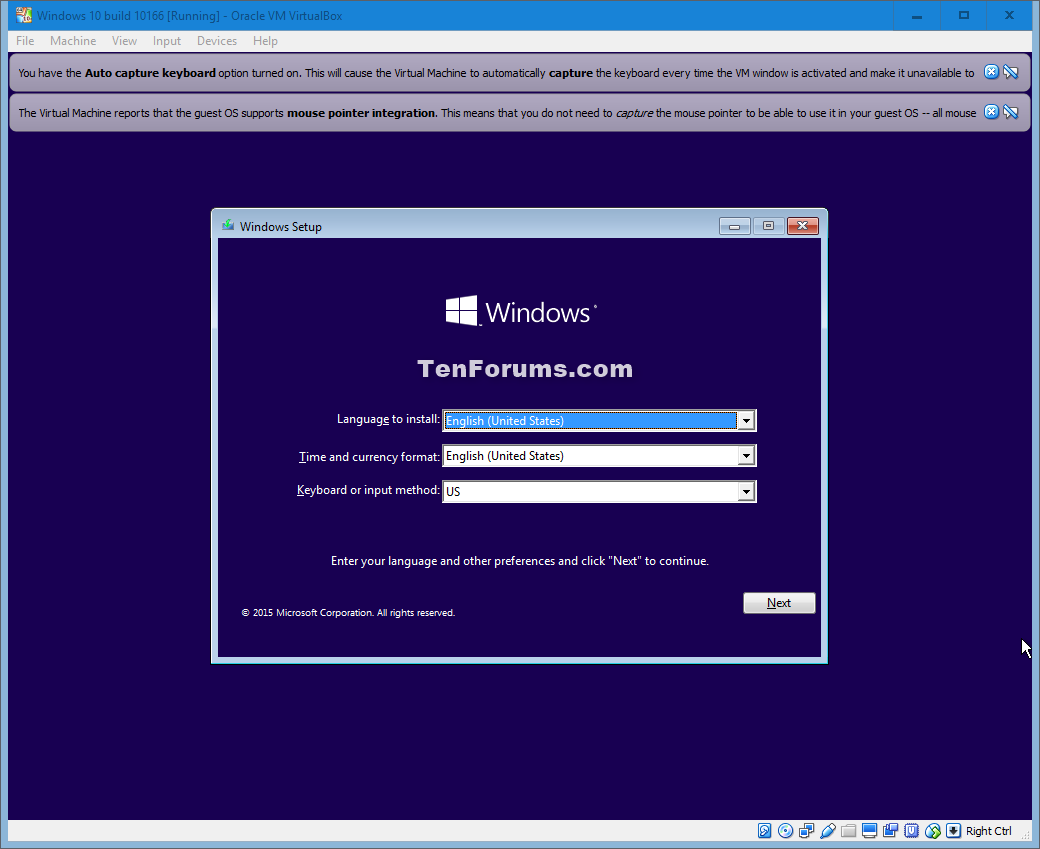
Task: Click Next to continue Windows Setup
Action: (779, 603)
